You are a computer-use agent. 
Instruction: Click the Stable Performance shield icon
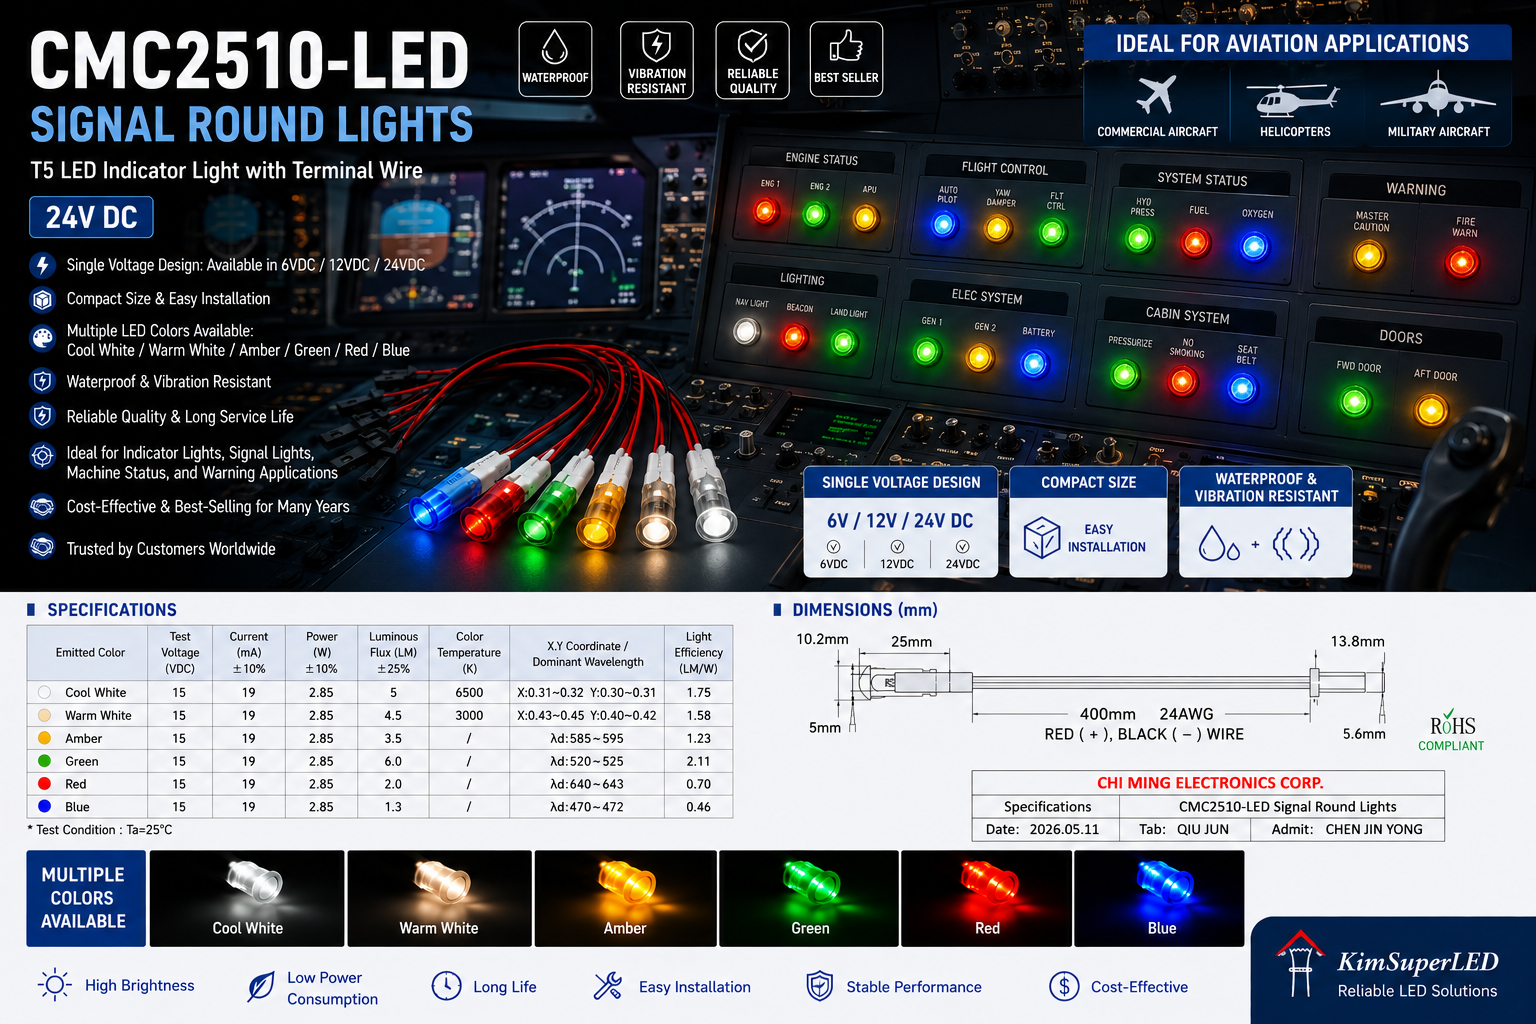(x=820, y=986)
